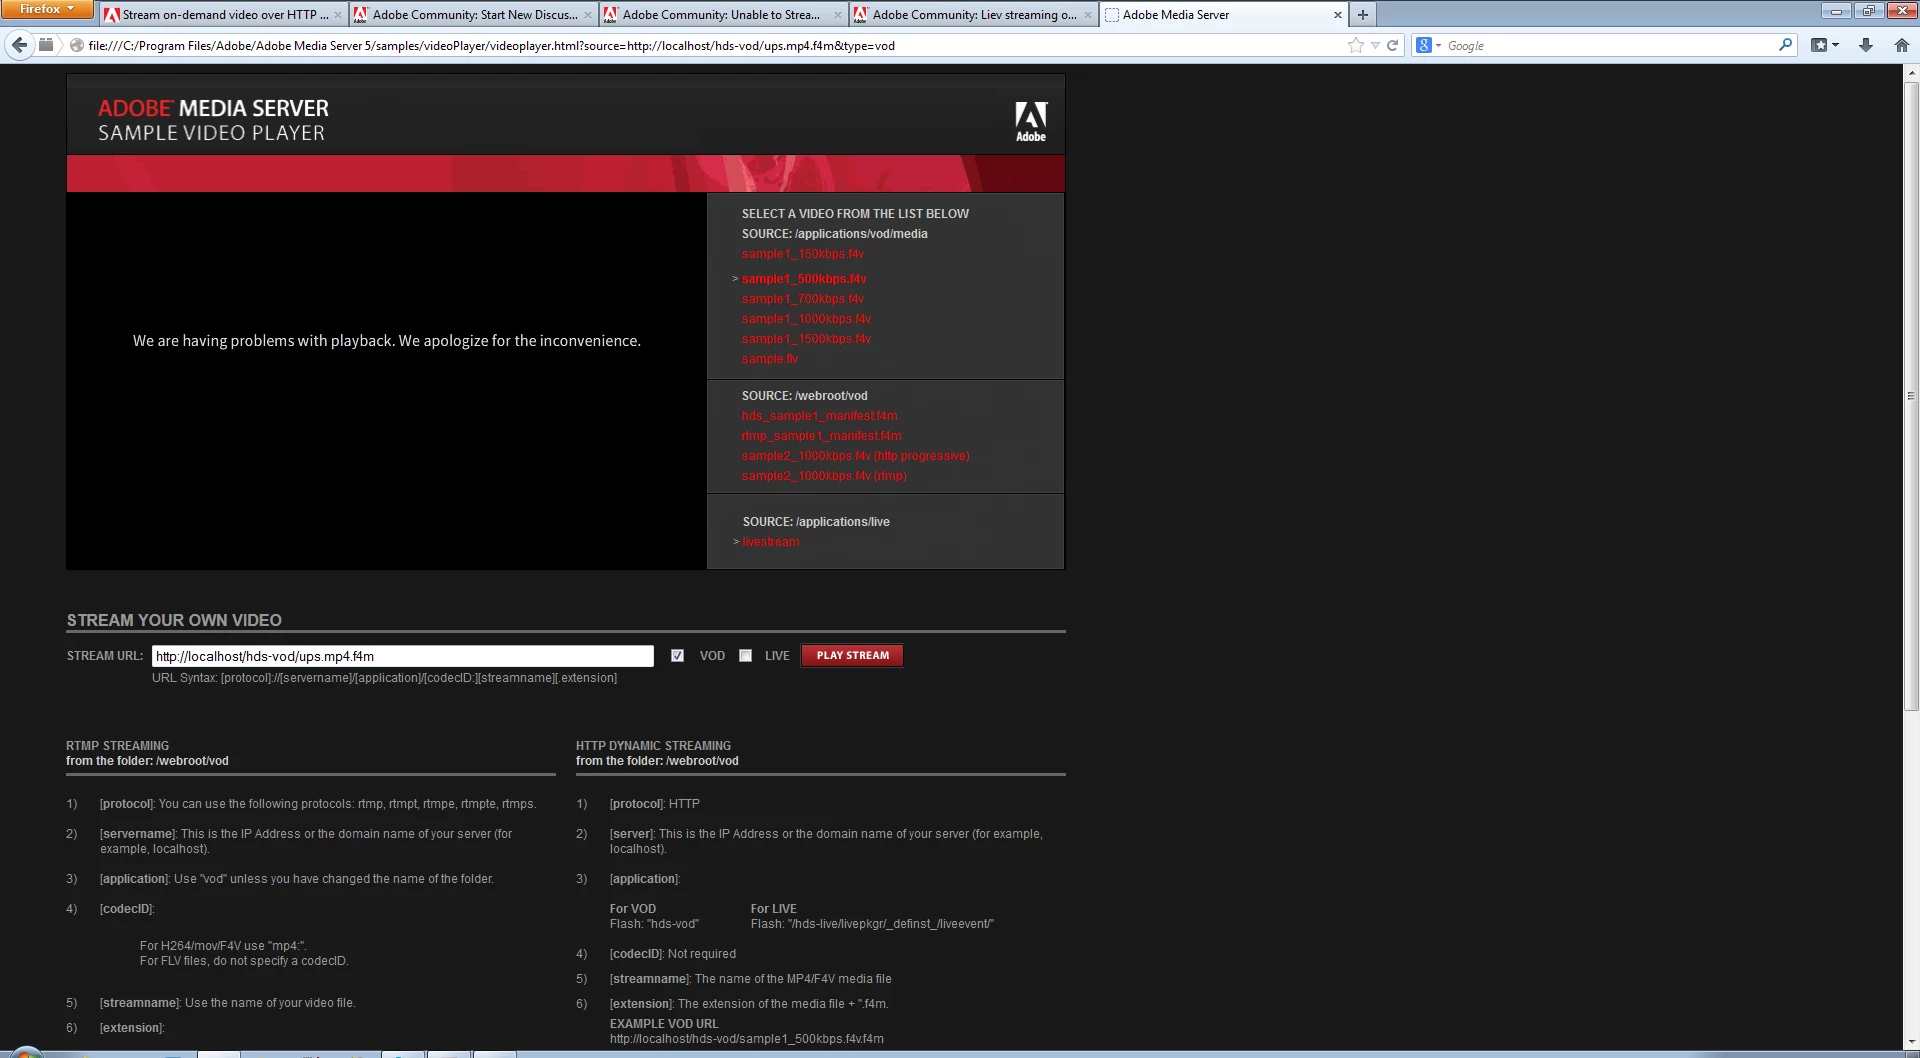Click the search magnifier icon
Viewport: 1920px width, 1058px height.
point(1785,45)
